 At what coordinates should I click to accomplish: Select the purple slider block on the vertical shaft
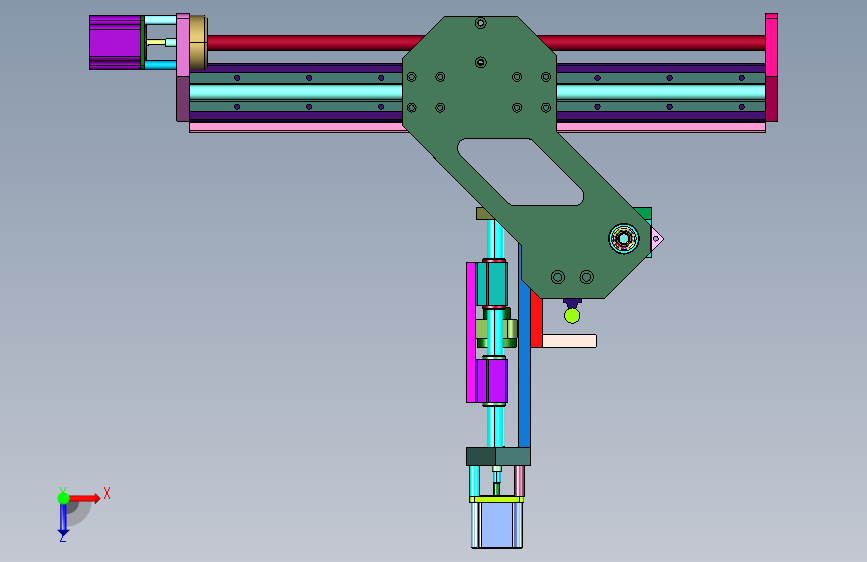pyautogui.click(x=492, y=381)
